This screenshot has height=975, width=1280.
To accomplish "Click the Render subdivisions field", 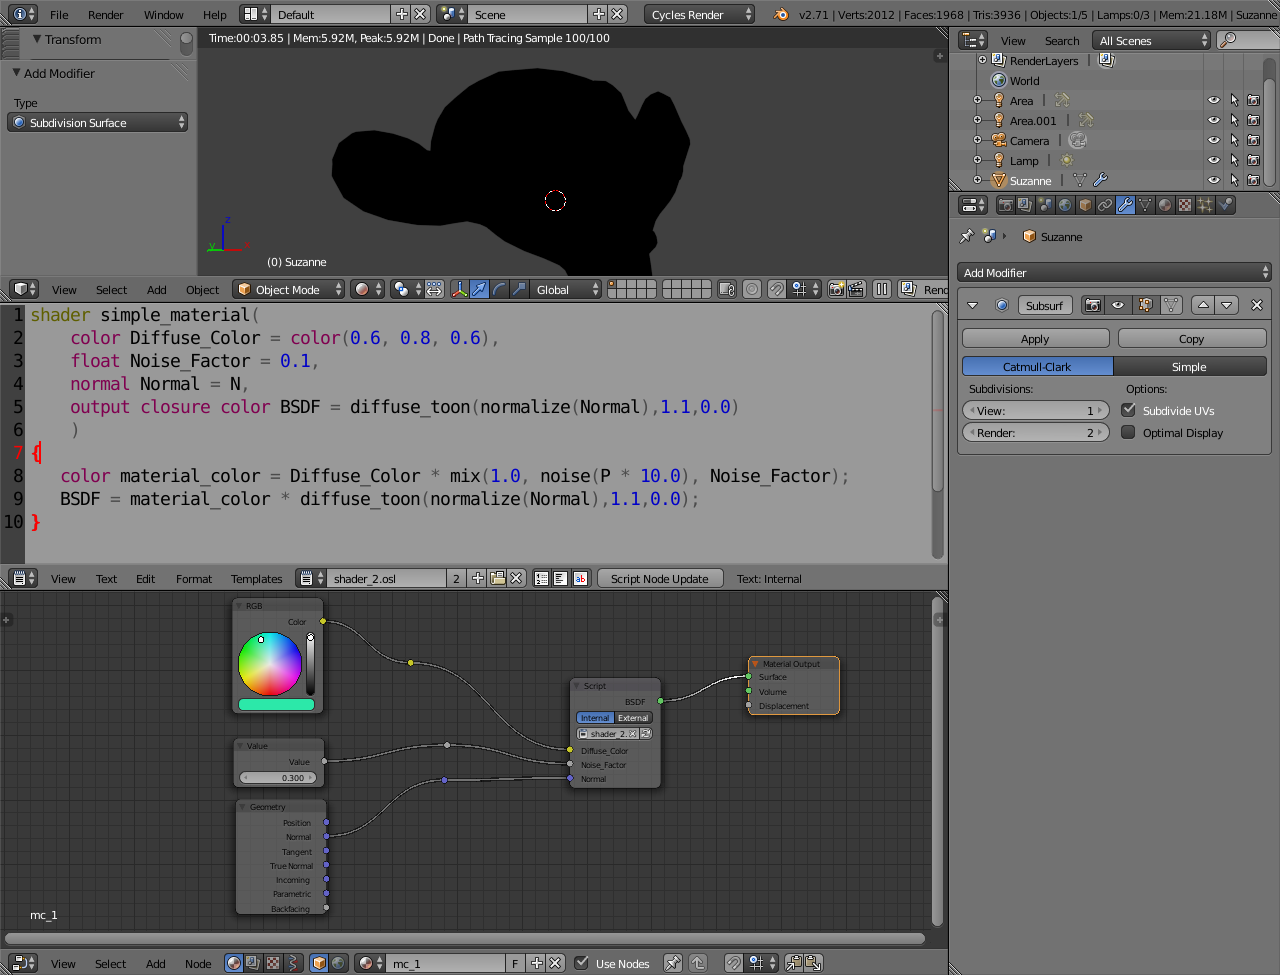I will click(x=1035, y=432).
